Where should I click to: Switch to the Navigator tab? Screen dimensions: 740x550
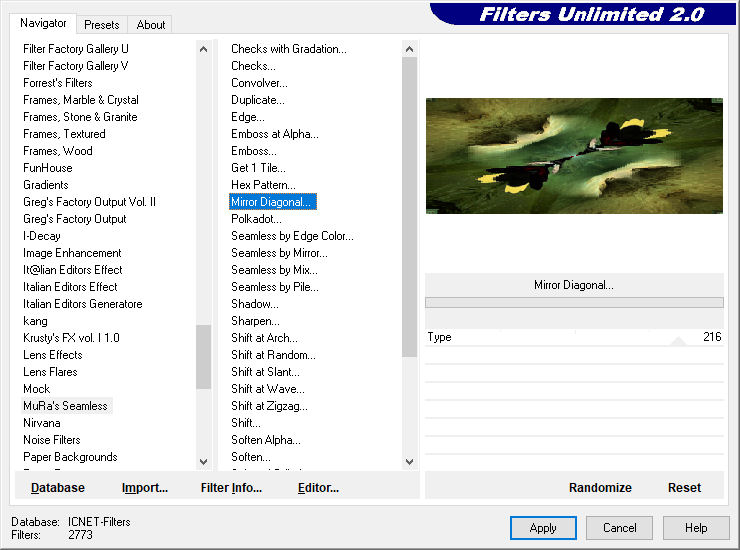(43, 23)
